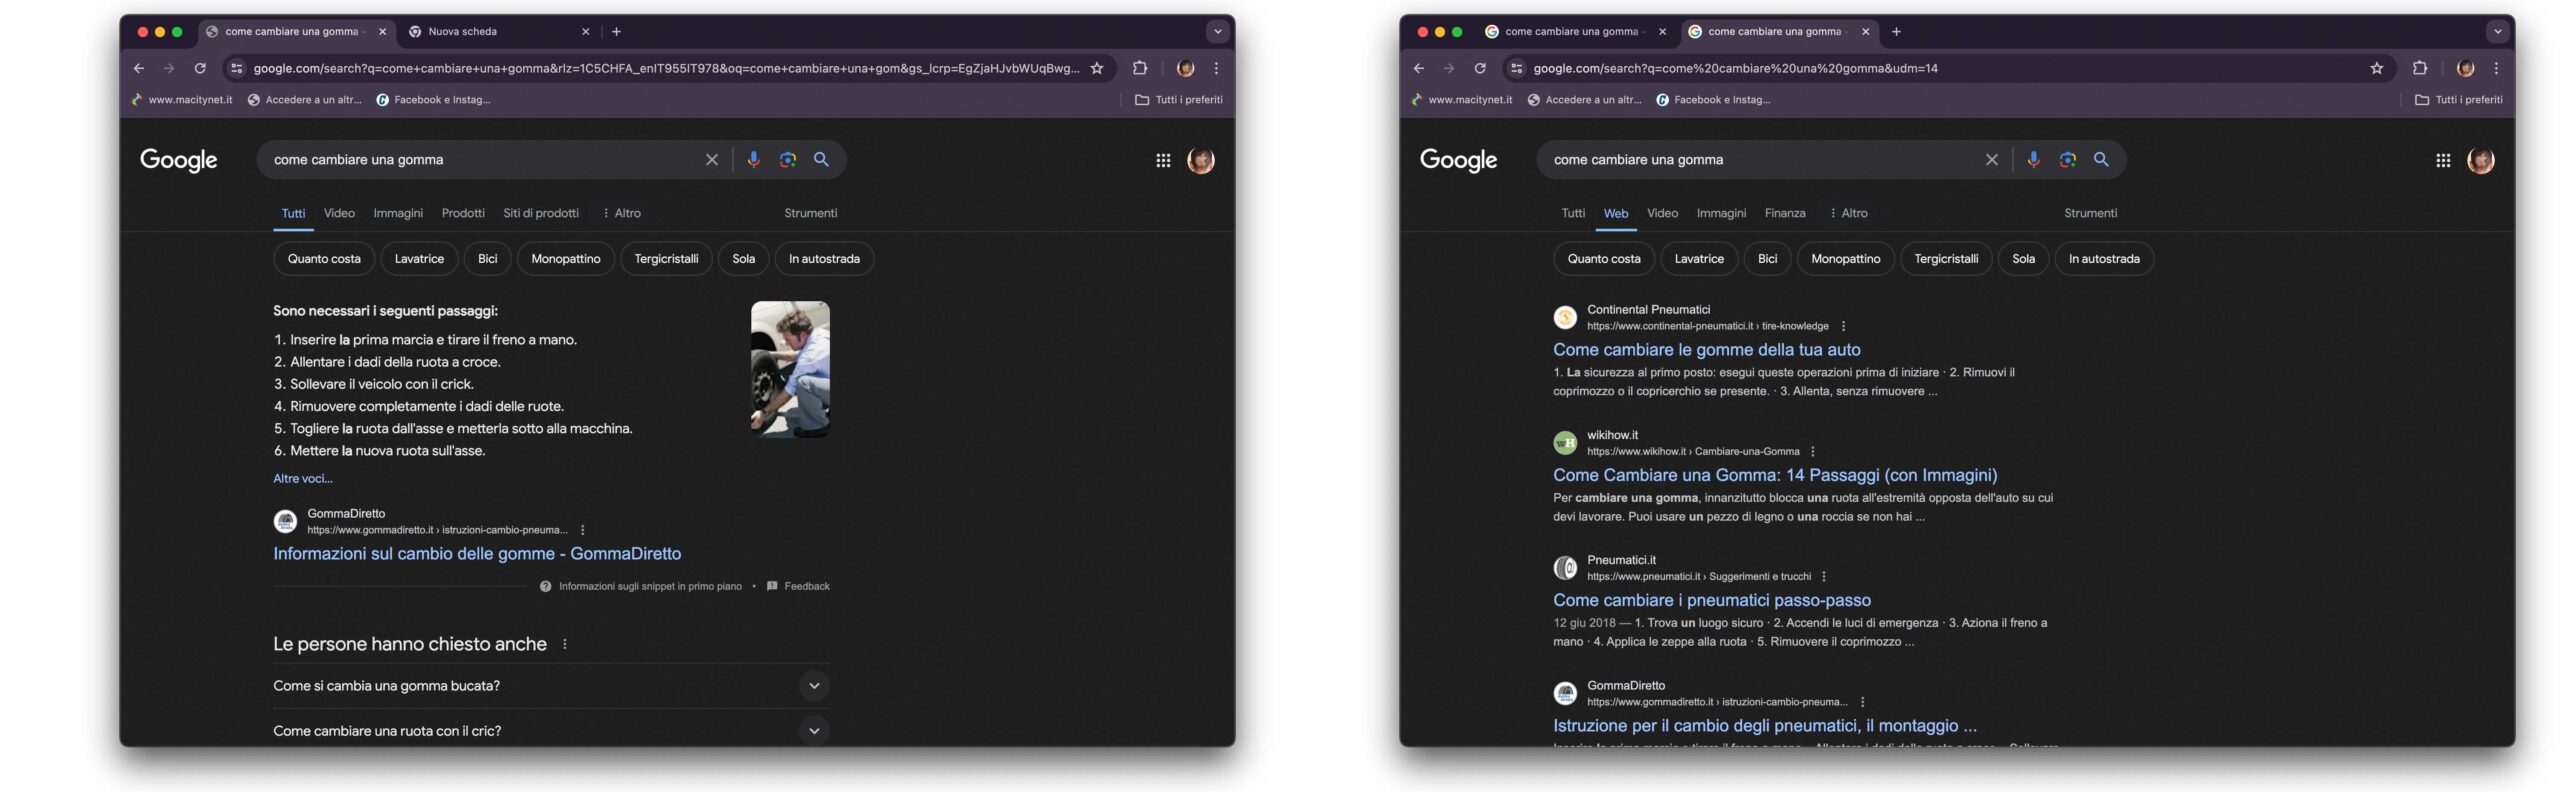Open new tab plus in left window

[x=616, y=32]
